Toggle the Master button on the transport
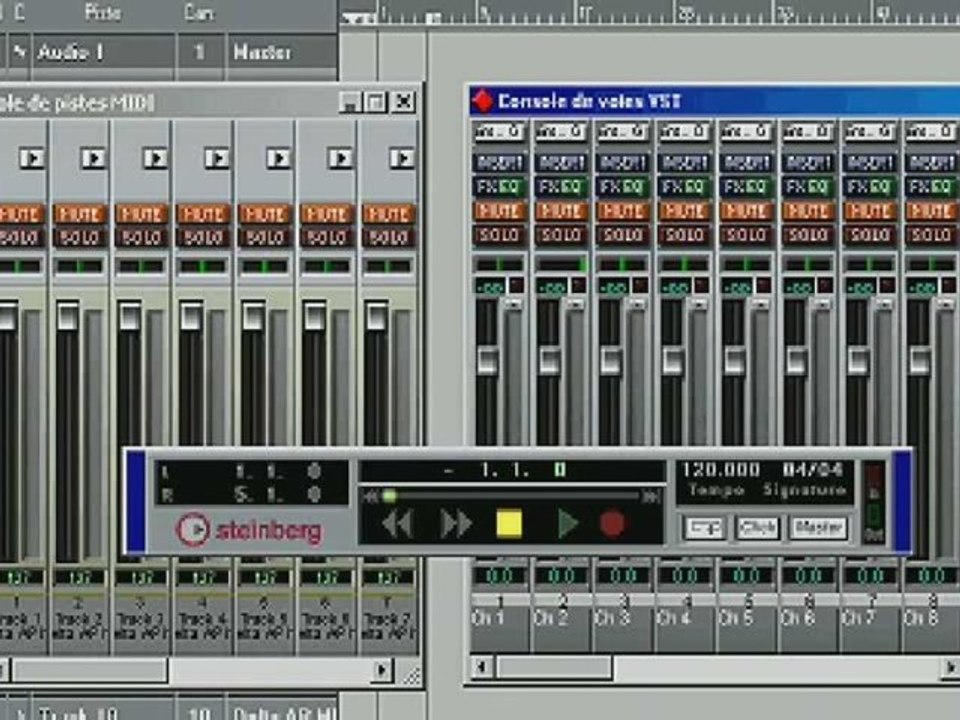The width and height of the screenshot is (960, 720). point(819,528)
